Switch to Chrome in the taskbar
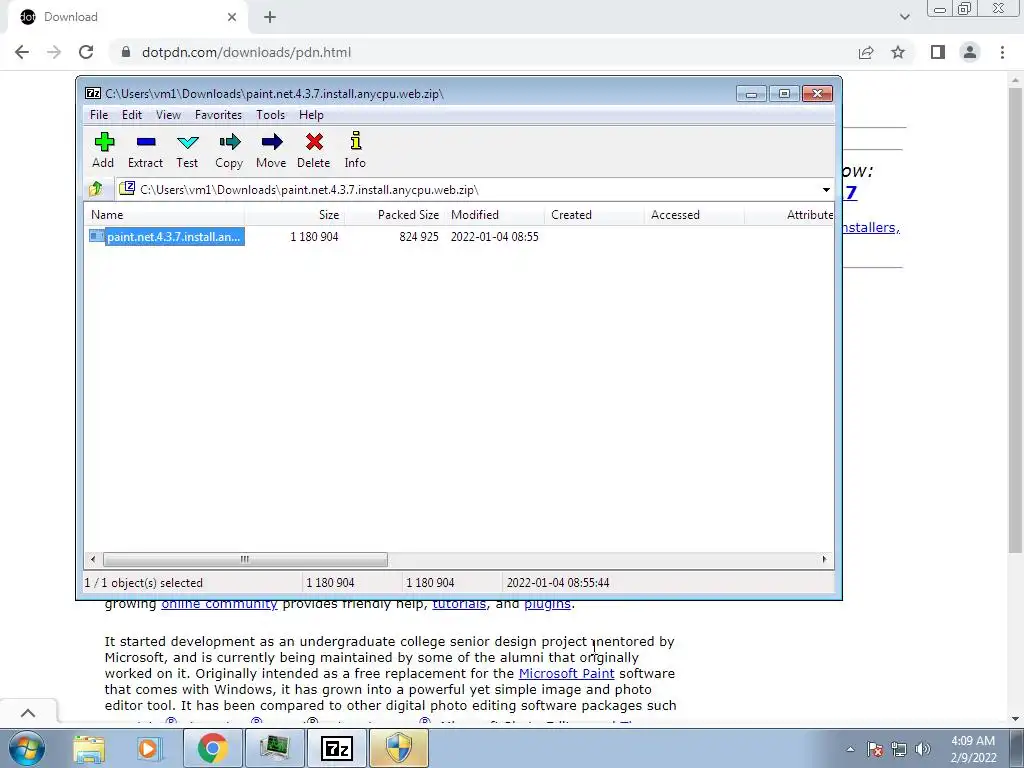This screenshot has height=768, width=1024. [212, 748]
